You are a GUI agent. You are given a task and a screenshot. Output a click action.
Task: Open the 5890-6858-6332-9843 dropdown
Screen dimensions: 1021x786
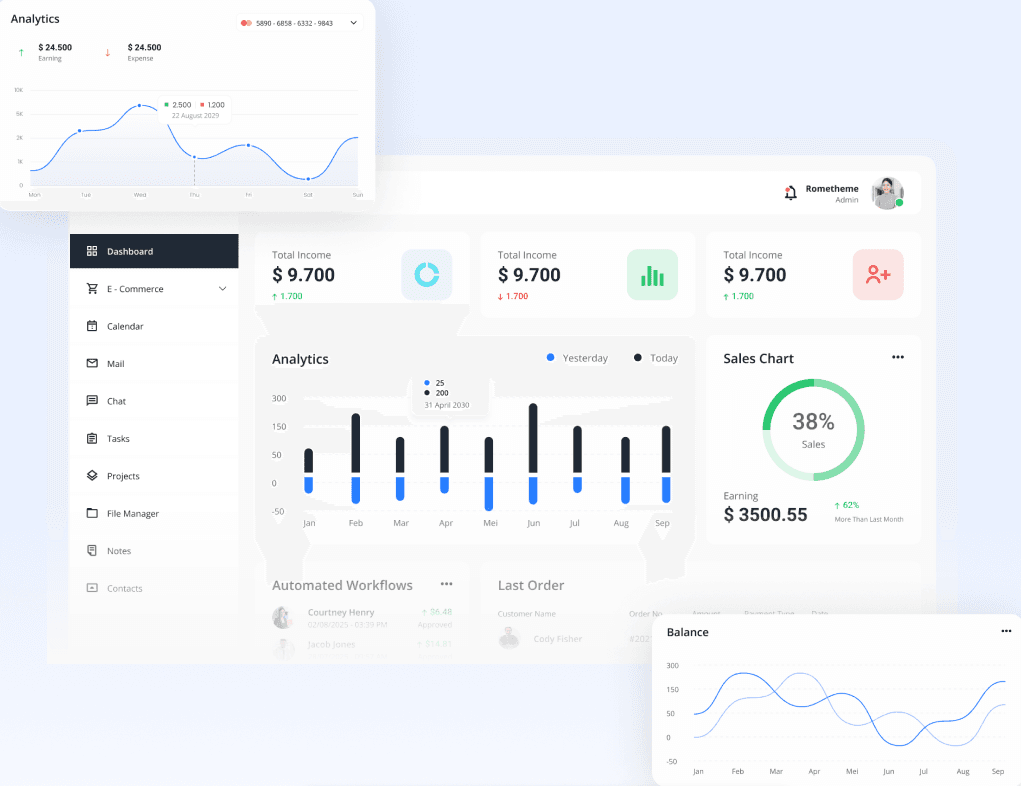pos(300,22)
